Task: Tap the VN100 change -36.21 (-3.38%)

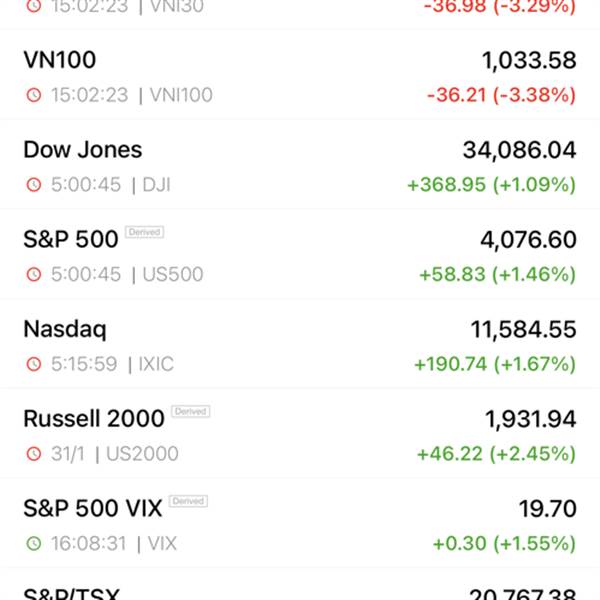Action: [x=501, y=95]
